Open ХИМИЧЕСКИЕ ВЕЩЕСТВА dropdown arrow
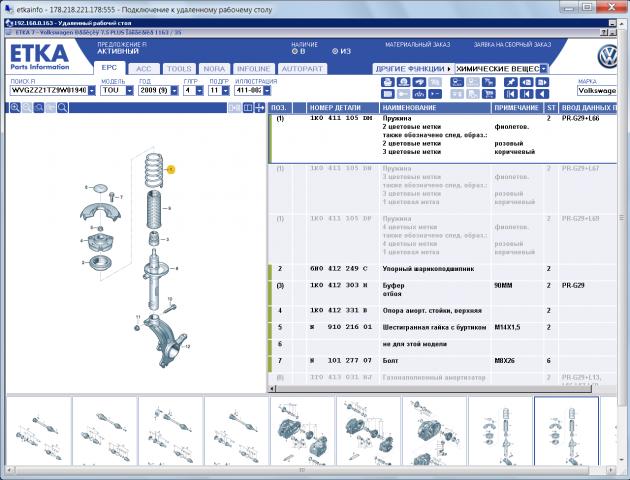The image size is (630, 480). pyautogui.click(x=544, y=69)
